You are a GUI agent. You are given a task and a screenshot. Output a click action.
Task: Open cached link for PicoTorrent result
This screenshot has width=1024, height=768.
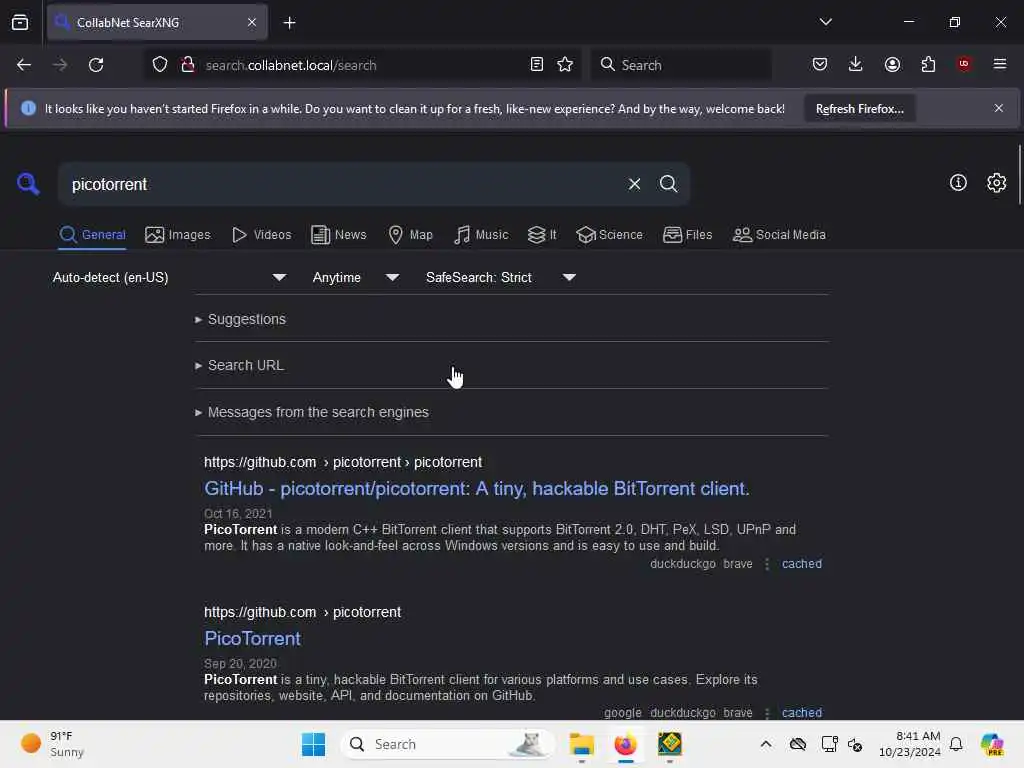click(x=801, y=713)
